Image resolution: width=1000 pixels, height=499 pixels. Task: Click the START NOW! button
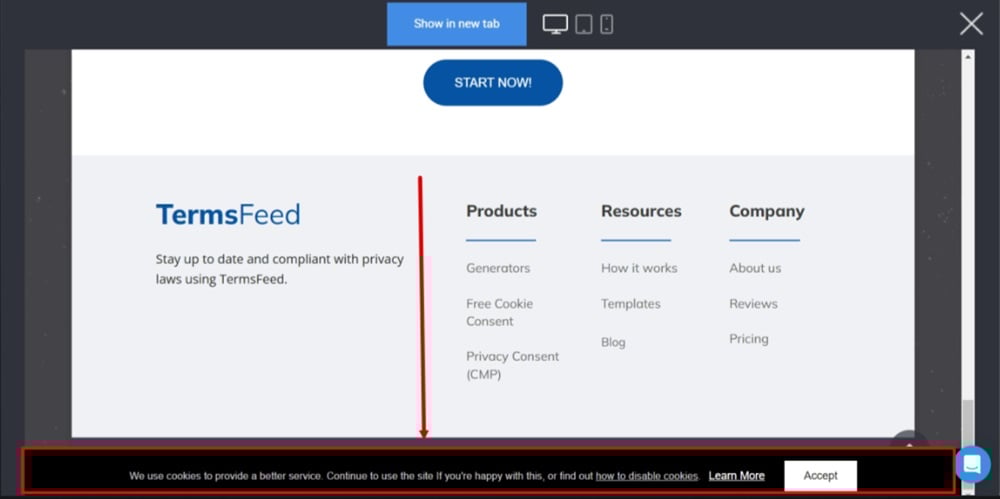tap(493, 83)
